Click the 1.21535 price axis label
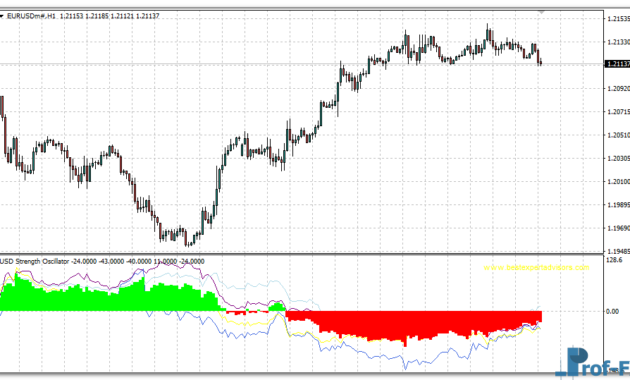Image resolution: width=630 pixels, height=380 pixels. tap(618, 18)
